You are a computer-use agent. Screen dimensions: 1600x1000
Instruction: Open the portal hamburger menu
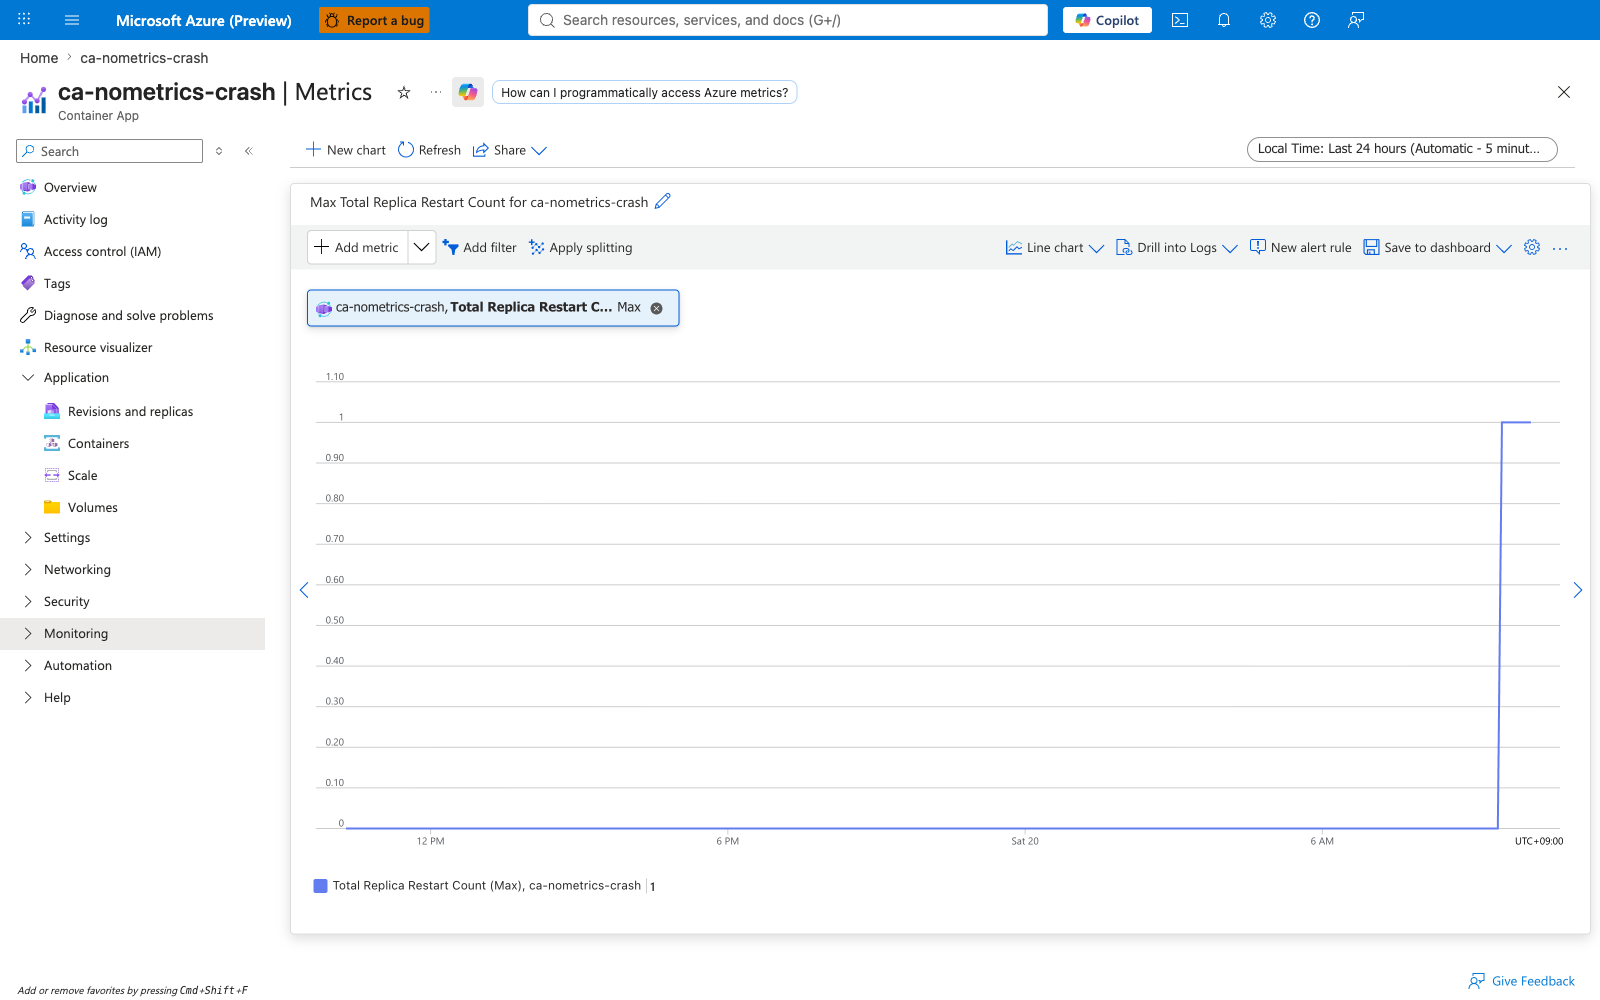click(72, 20)
